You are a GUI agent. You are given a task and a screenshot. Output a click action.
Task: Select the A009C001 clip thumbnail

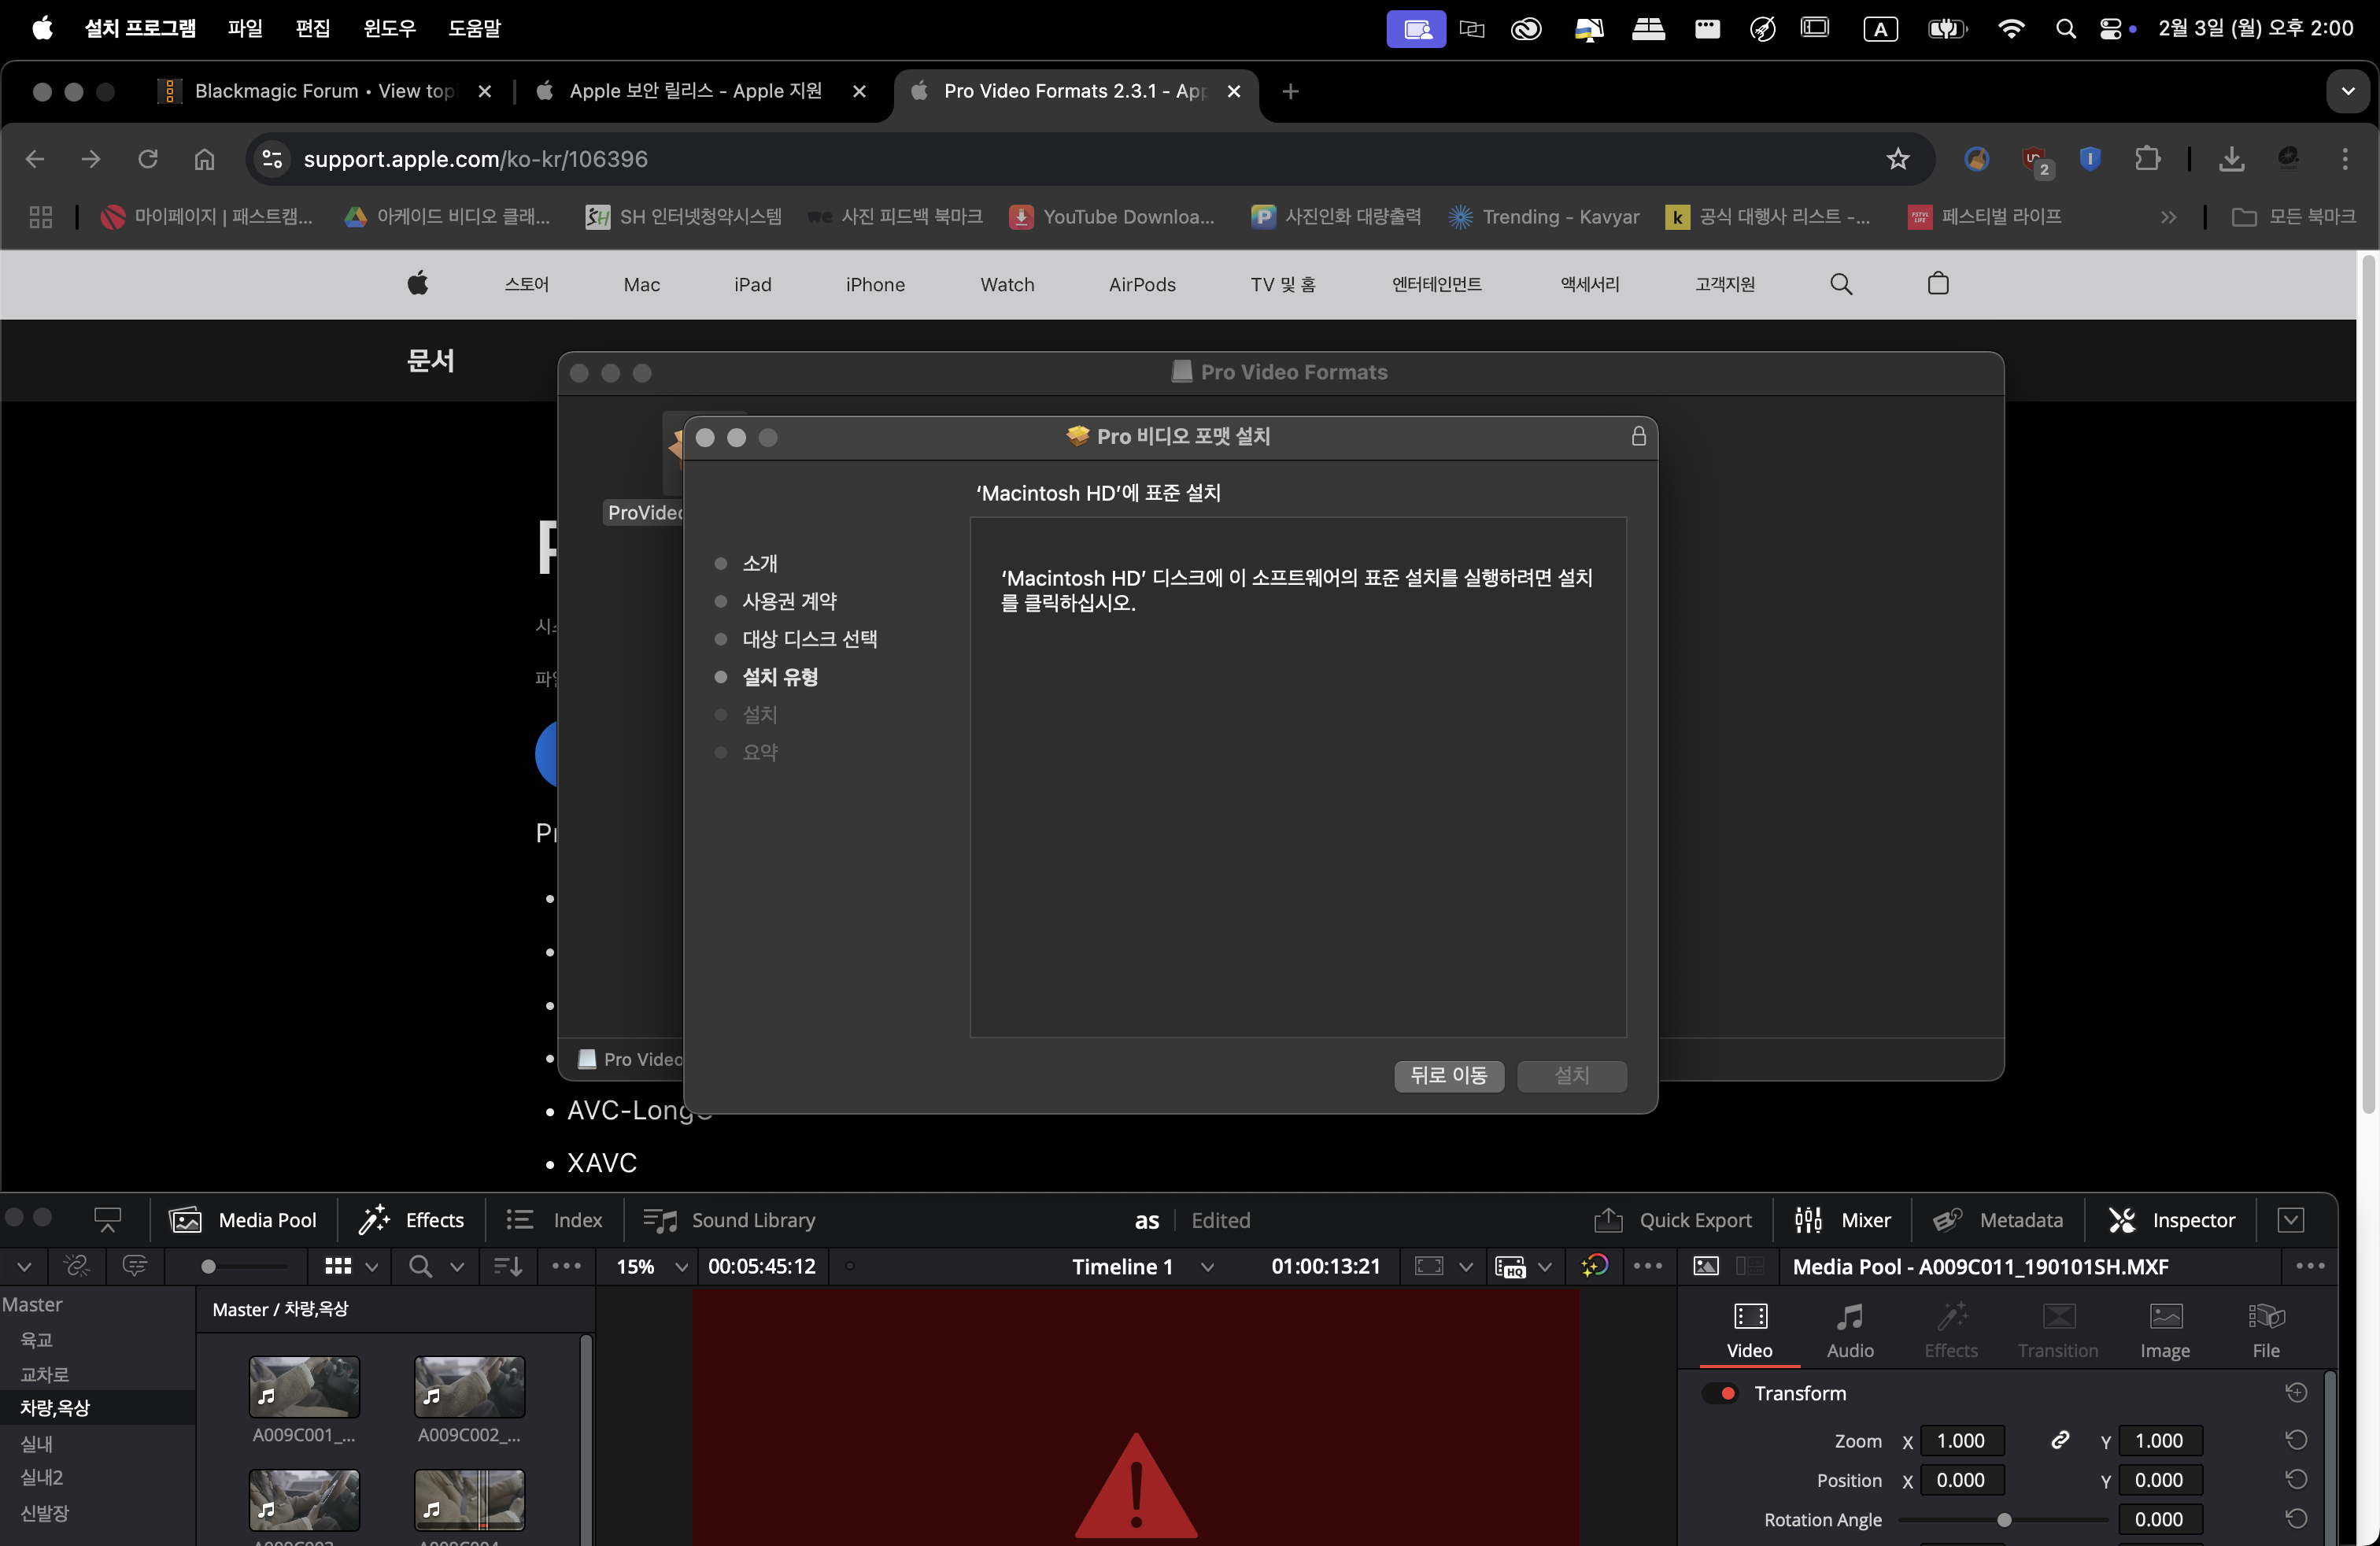(304, 1386)
